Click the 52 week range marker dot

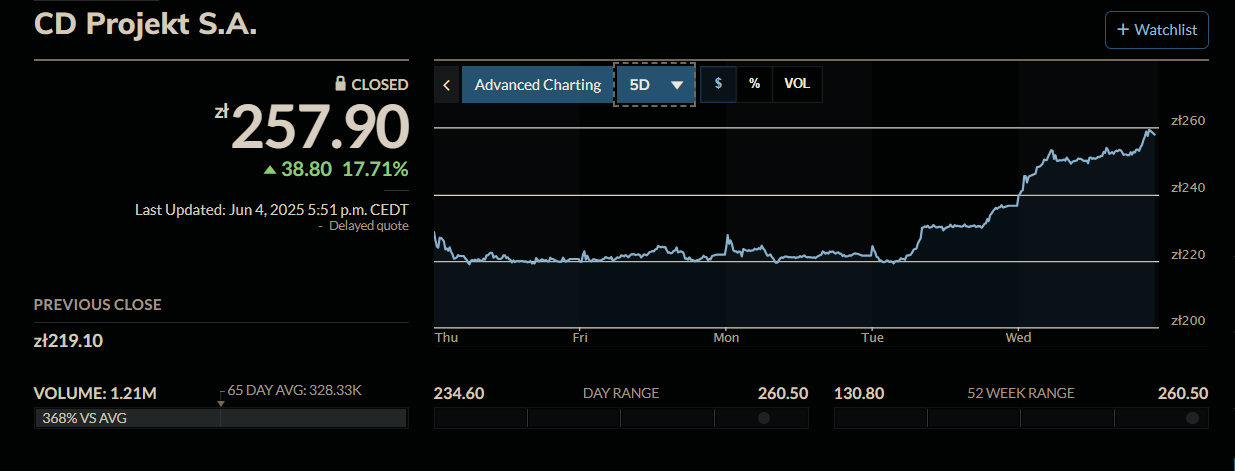pos(1192,418)
